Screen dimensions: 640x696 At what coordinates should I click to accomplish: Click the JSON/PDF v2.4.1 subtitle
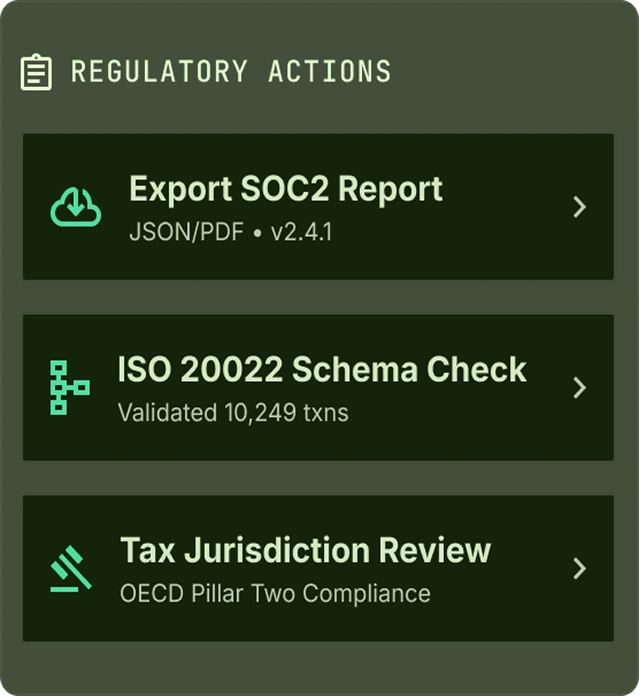coord(230,232)
